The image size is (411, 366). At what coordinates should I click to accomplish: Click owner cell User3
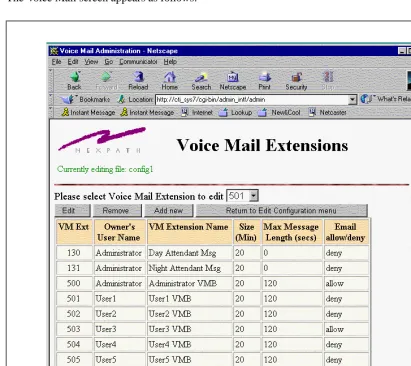point(119,329)
